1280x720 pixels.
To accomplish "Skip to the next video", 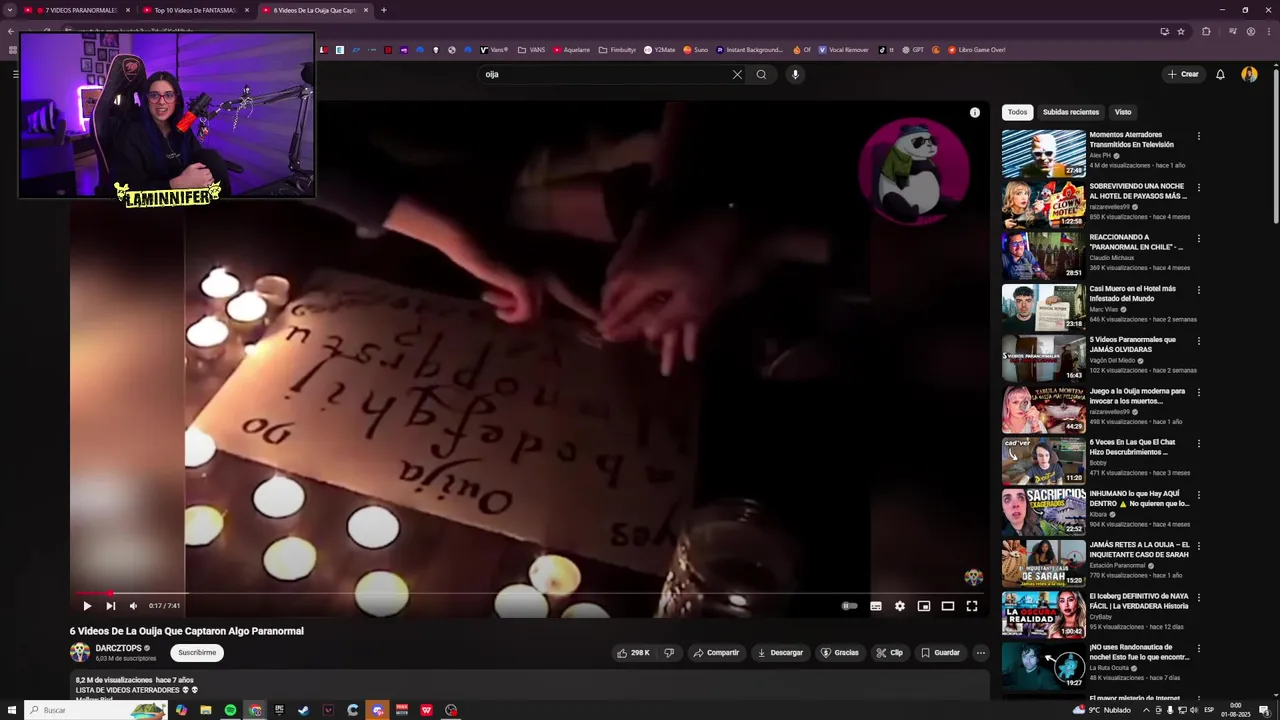I will (x=111, y=606).
